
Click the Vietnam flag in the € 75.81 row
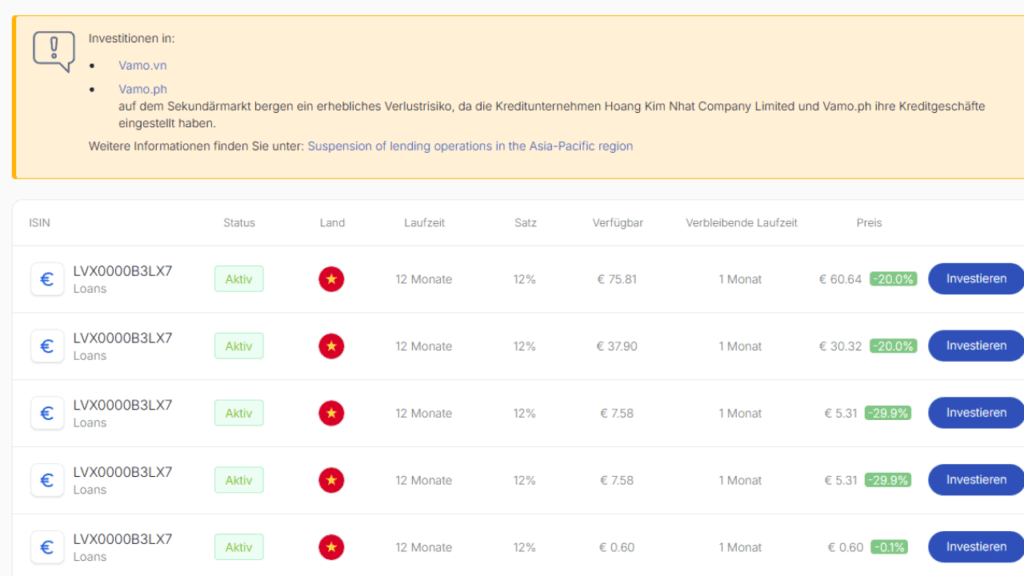pyautogui.click(x=331, y=279)
